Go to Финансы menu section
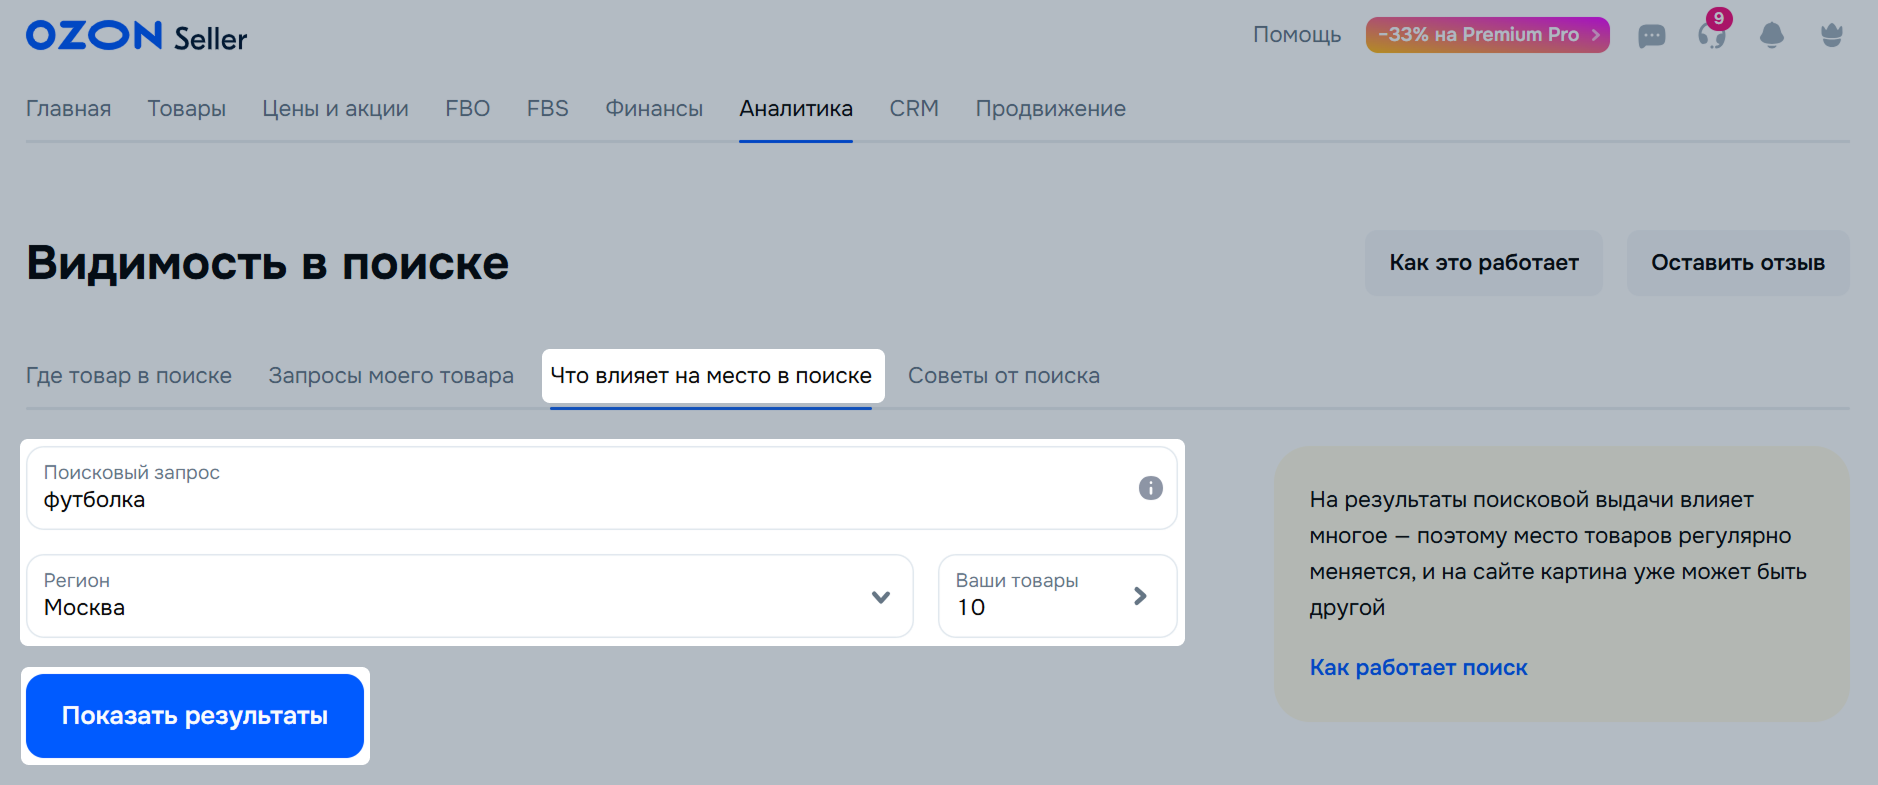 [654, 109]
